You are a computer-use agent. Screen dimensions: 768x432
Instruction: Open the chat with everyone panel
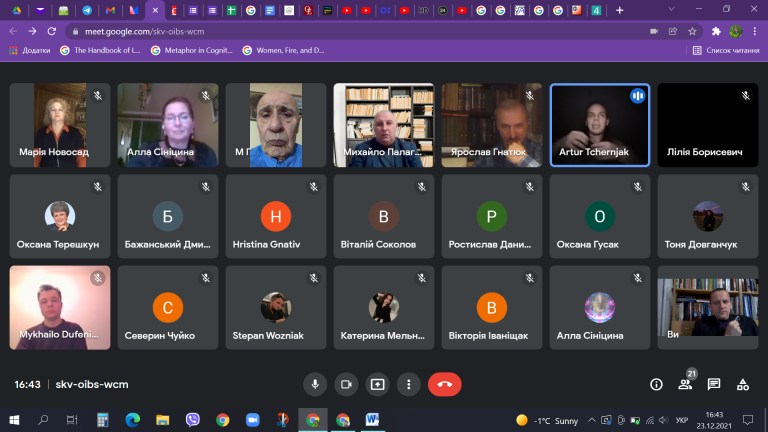click(714, 384)
